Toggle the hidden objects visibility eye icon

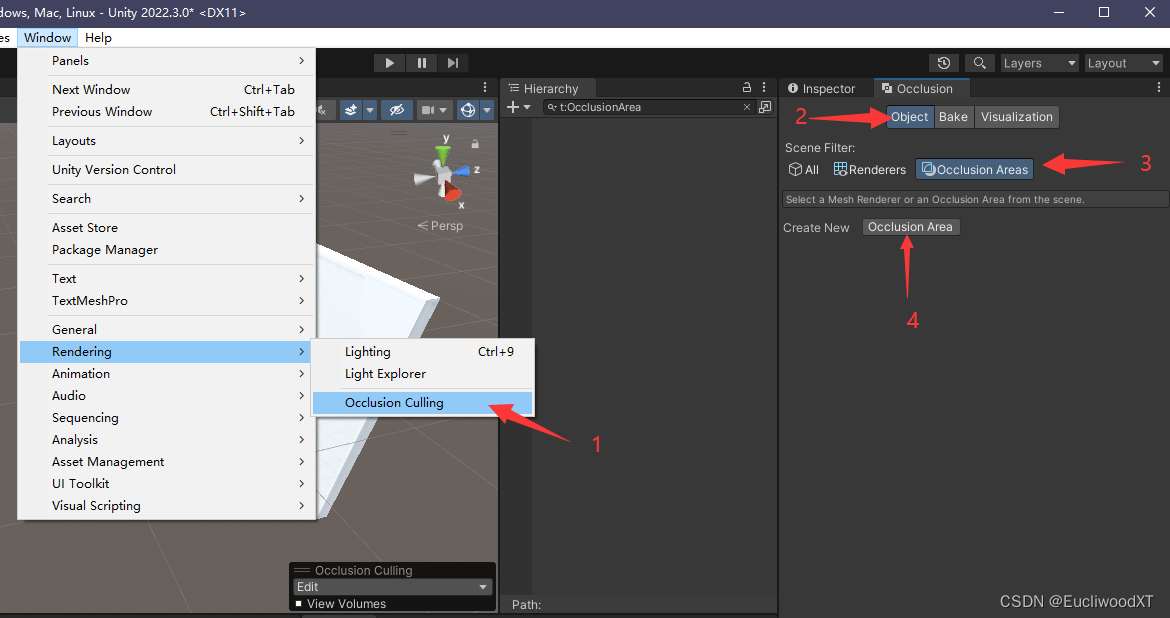pyautogui.click(x=397, y=110)
